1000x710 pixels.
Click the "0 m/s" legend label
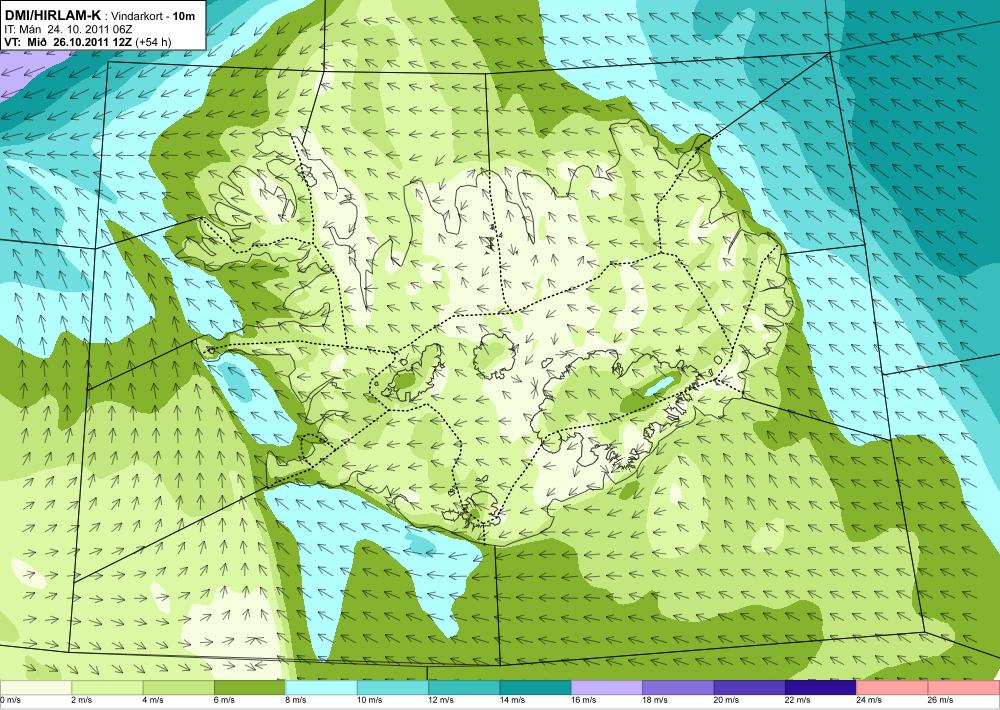11,700
